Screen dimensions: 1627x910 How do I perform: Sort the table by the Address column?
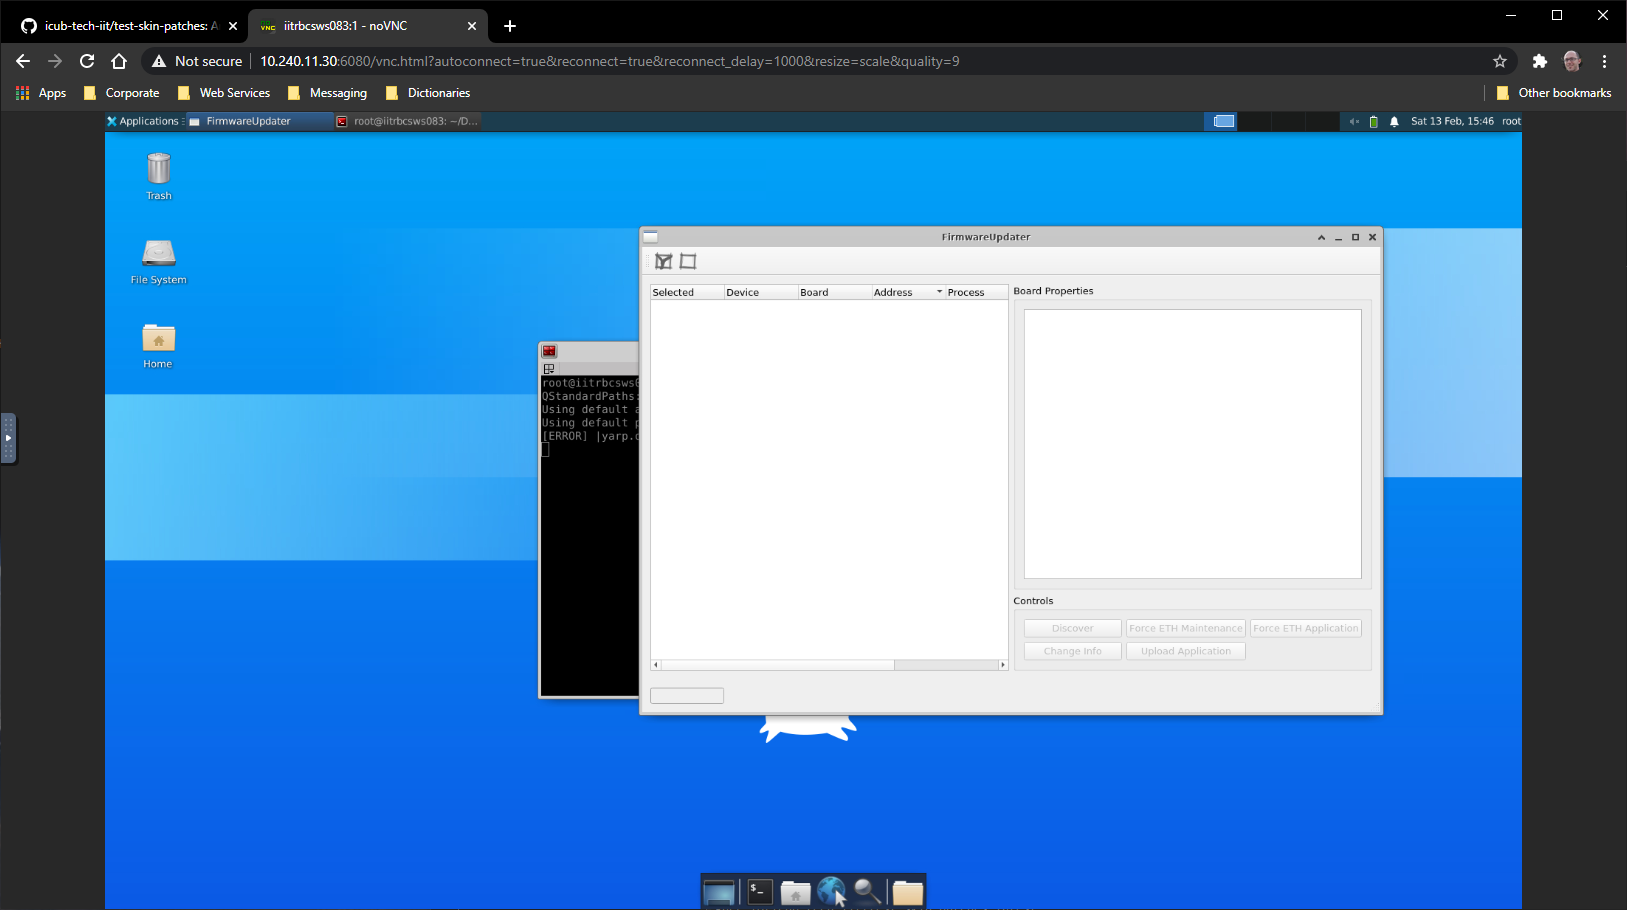click(908, 292)
